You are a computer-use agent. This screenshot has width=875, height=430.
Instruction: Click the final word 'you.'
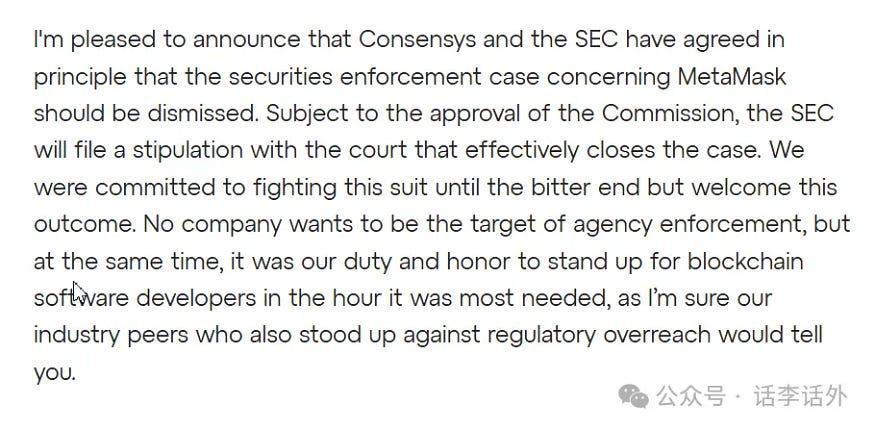coord(54,373)
